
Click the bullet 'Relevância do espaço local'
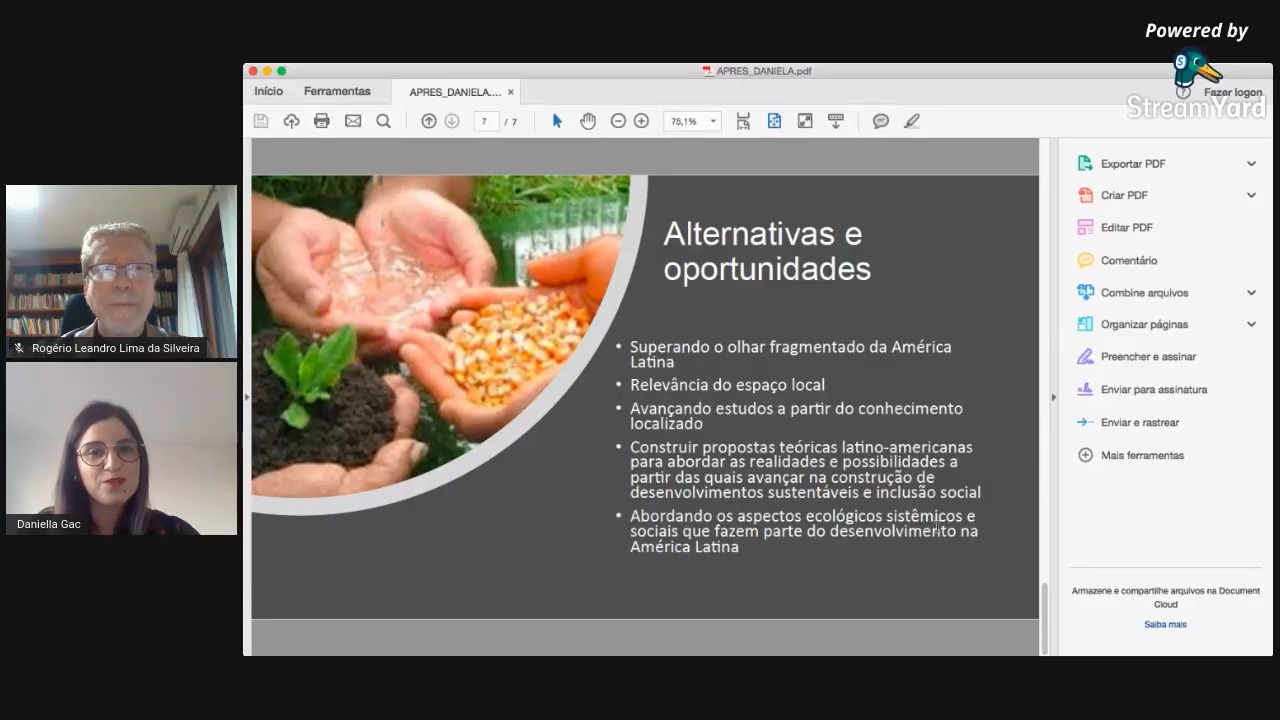[x=727, y=385]
